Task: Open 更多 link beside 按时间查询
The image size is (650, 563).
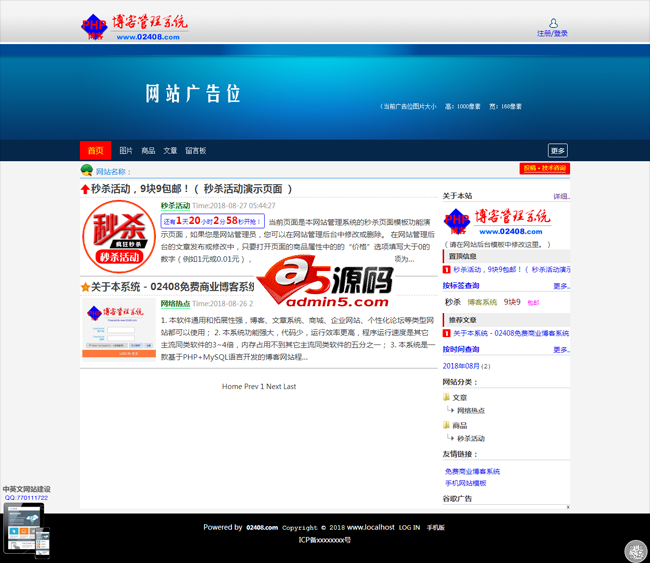Action: [562, 350]
